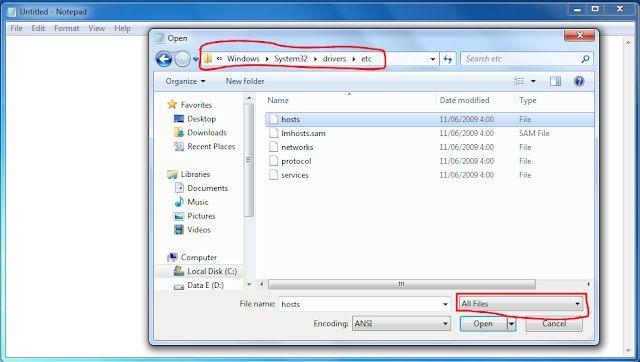Click the folder icon in the address bar
The height and width of the screenshot is (362, 640).
point(208,58)
